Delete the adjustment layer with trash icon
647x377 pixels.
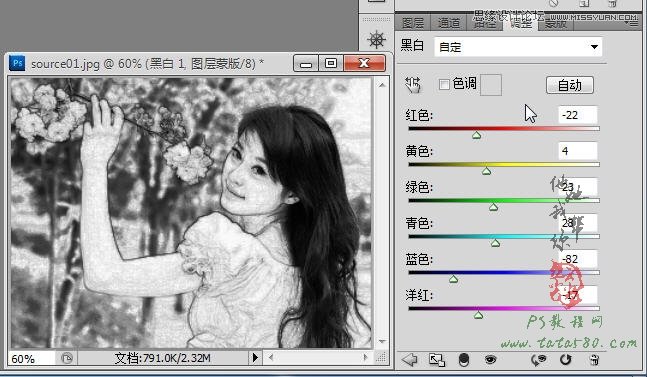click(x=593, y=360)
